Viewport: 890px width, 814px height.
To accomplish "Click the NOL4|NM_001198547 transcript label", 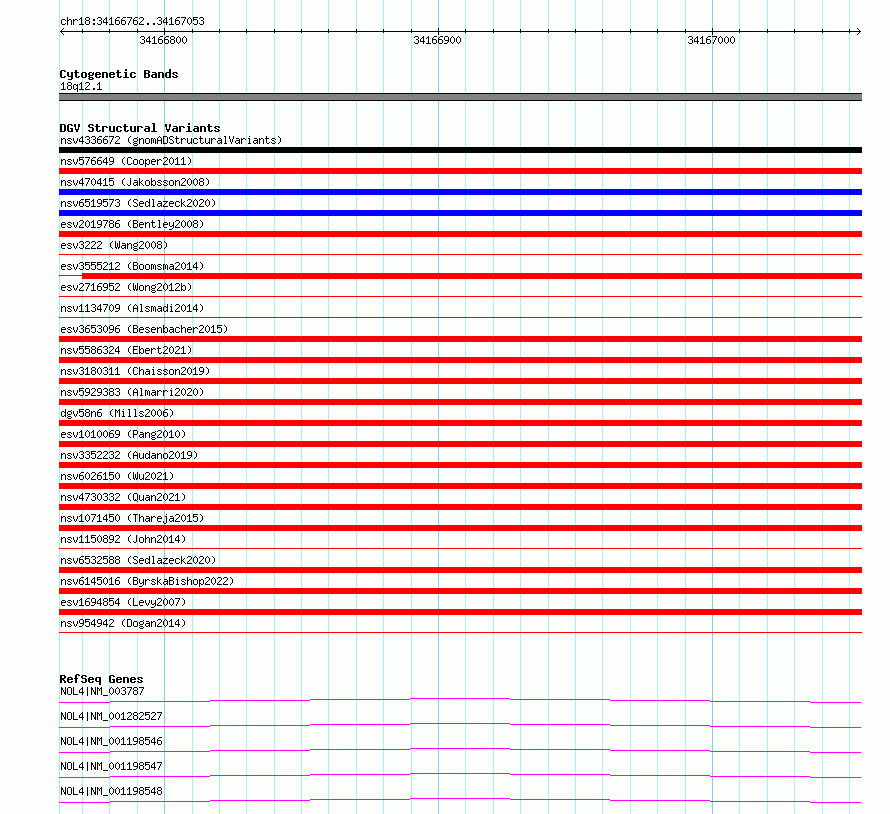I will tap(111, 766).
